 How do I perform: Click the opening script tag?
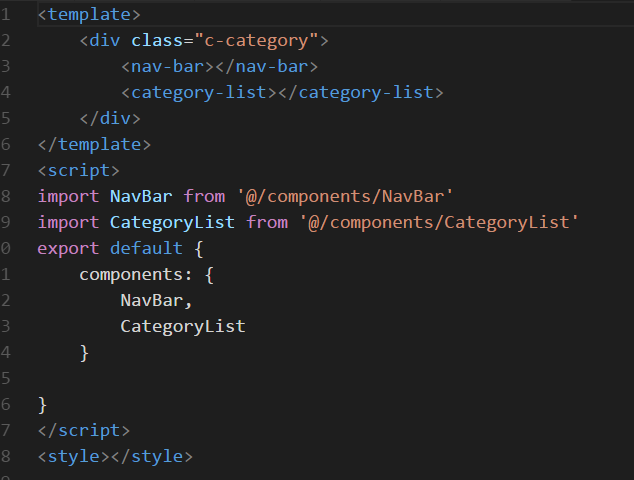[78, 170]
